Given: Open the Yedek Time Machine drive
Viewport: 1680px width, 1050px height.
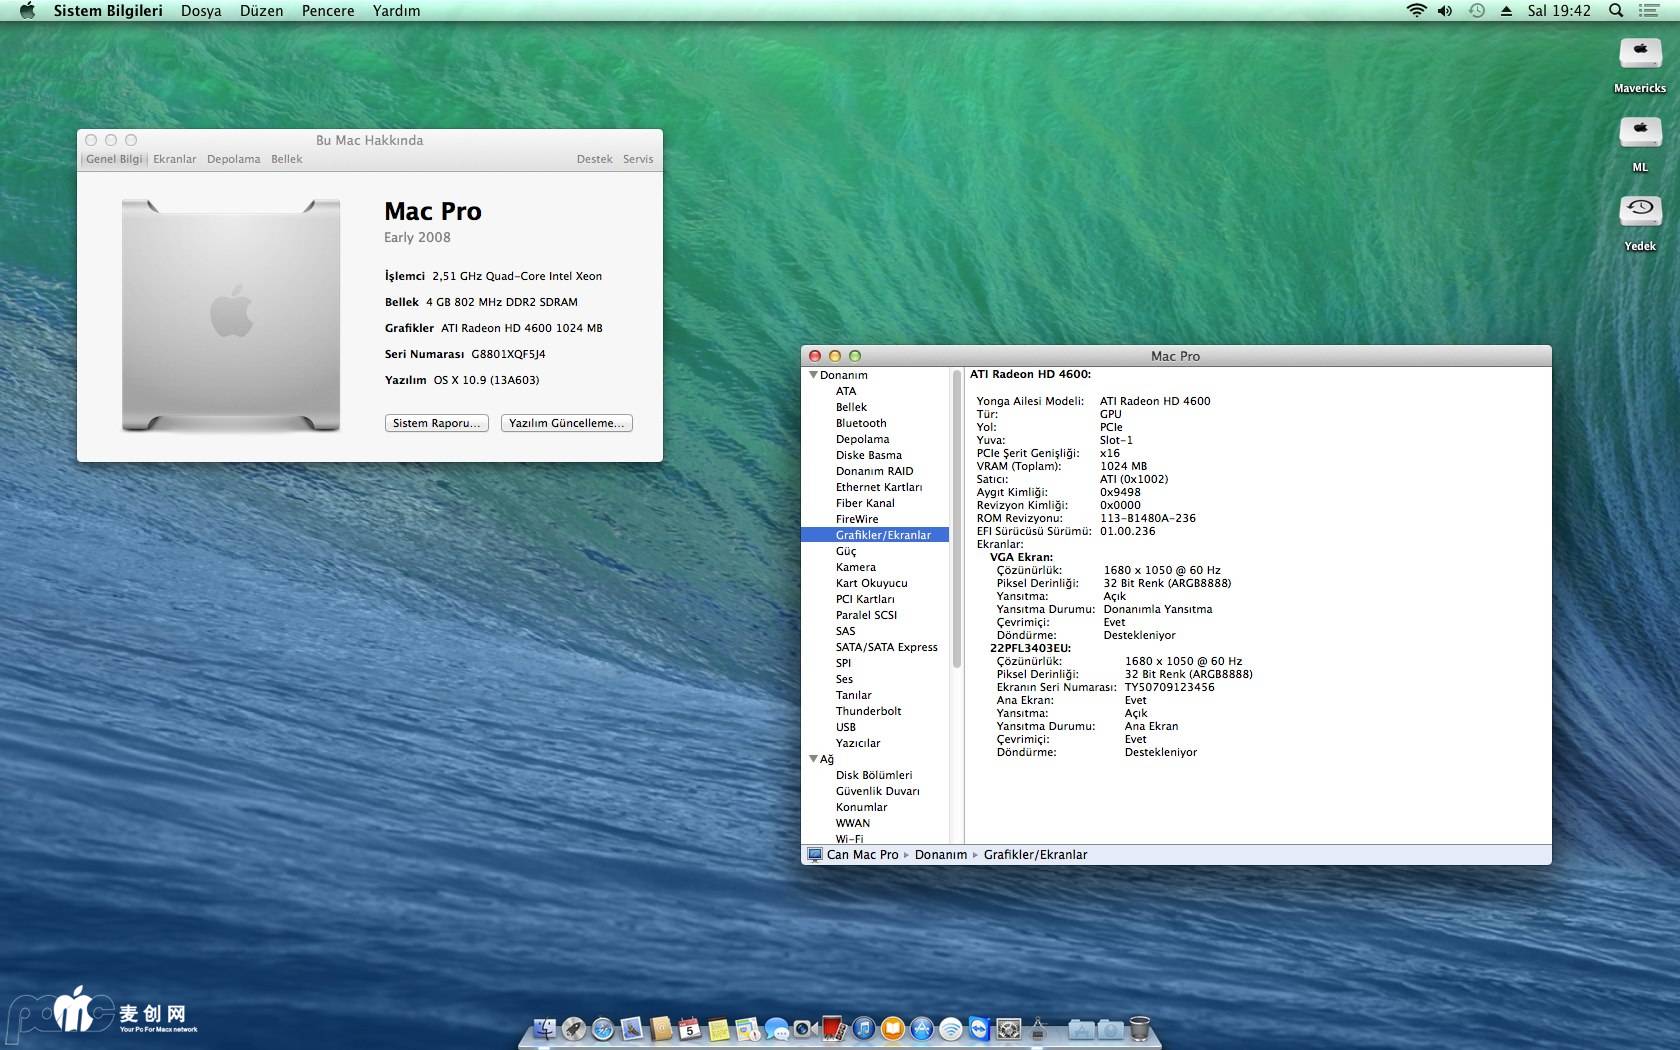Looking at the screenshot, I should (x=1639, y=213).
